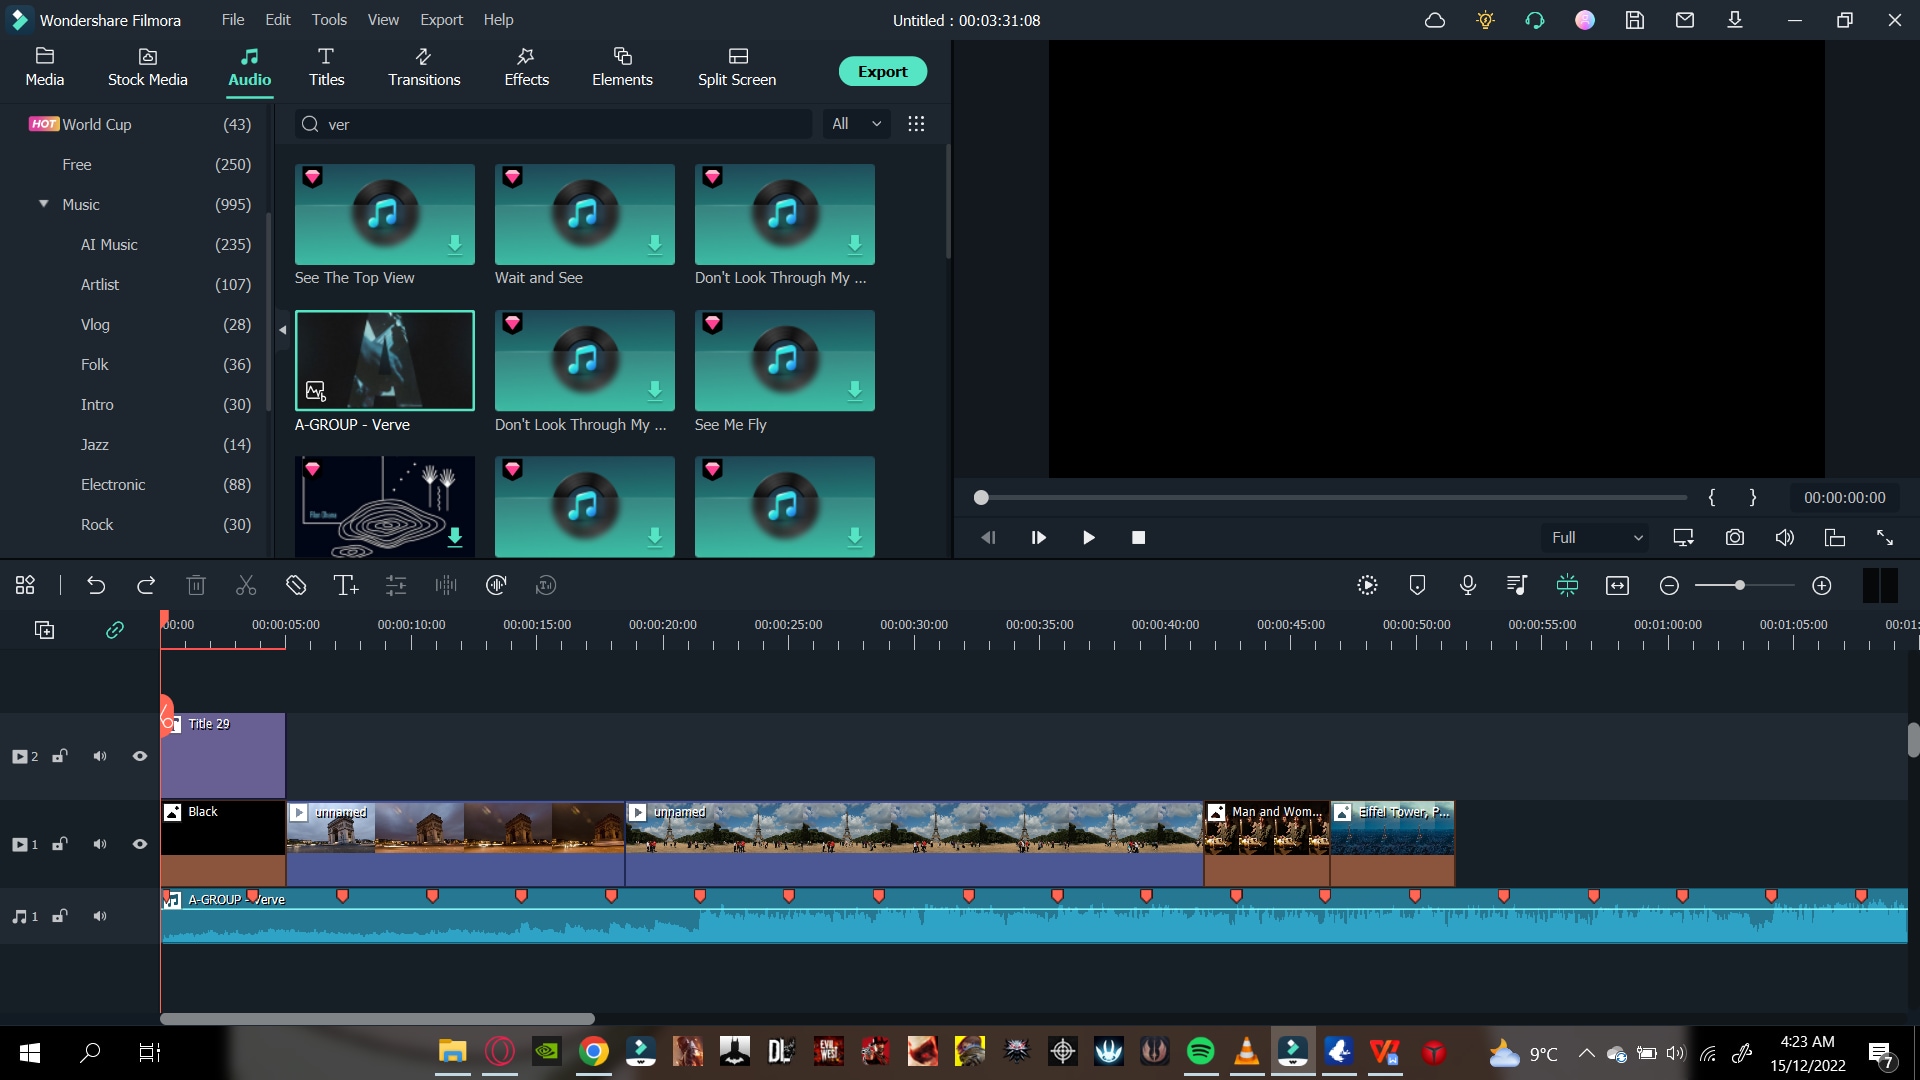
Task: Click the Audio Mixer icon in toolbar
Action: pos(1518,584)
